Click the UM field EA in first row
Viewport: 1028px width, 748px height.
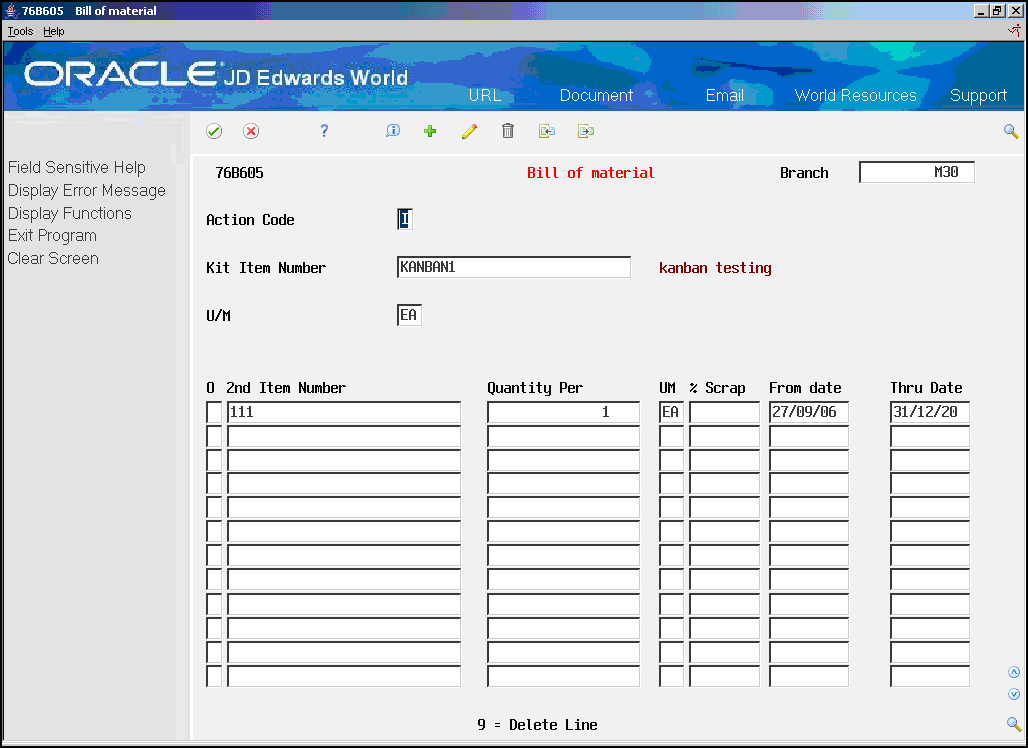pyautogui.click(x=671, y=412)
